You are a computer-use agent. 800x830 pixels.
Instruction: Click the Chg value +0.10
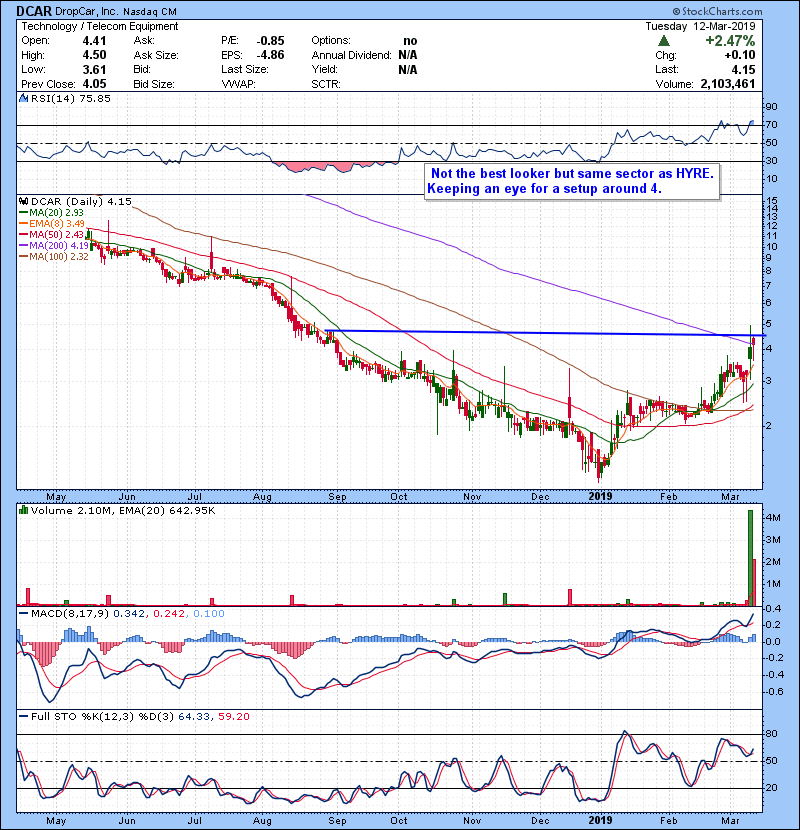point(740,55)
